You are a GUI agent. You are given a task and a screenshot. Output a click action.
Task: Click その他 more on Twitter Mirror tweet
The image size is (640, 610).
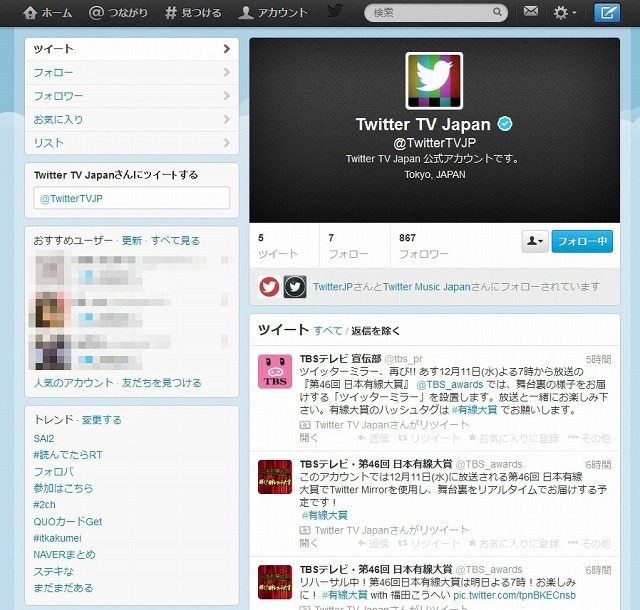pyautogui.click(x=589, y=543)
